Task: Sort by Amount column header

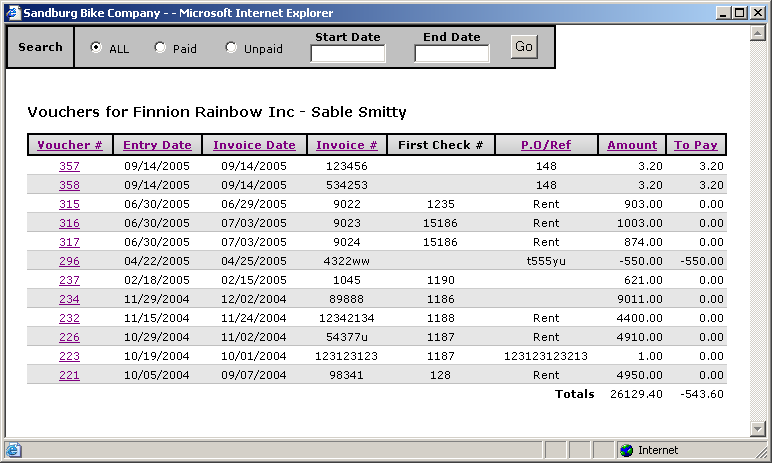Action: (632, 145)
